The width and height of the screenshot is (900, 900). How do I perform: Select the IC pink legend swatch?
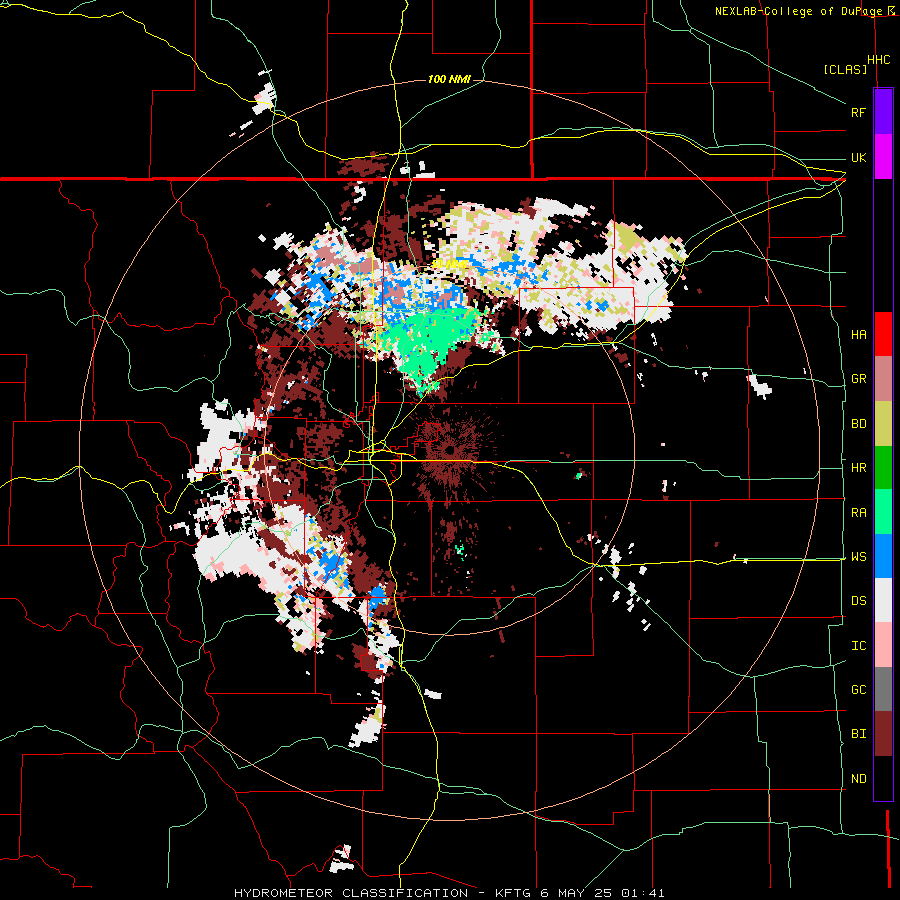[883, 645]
